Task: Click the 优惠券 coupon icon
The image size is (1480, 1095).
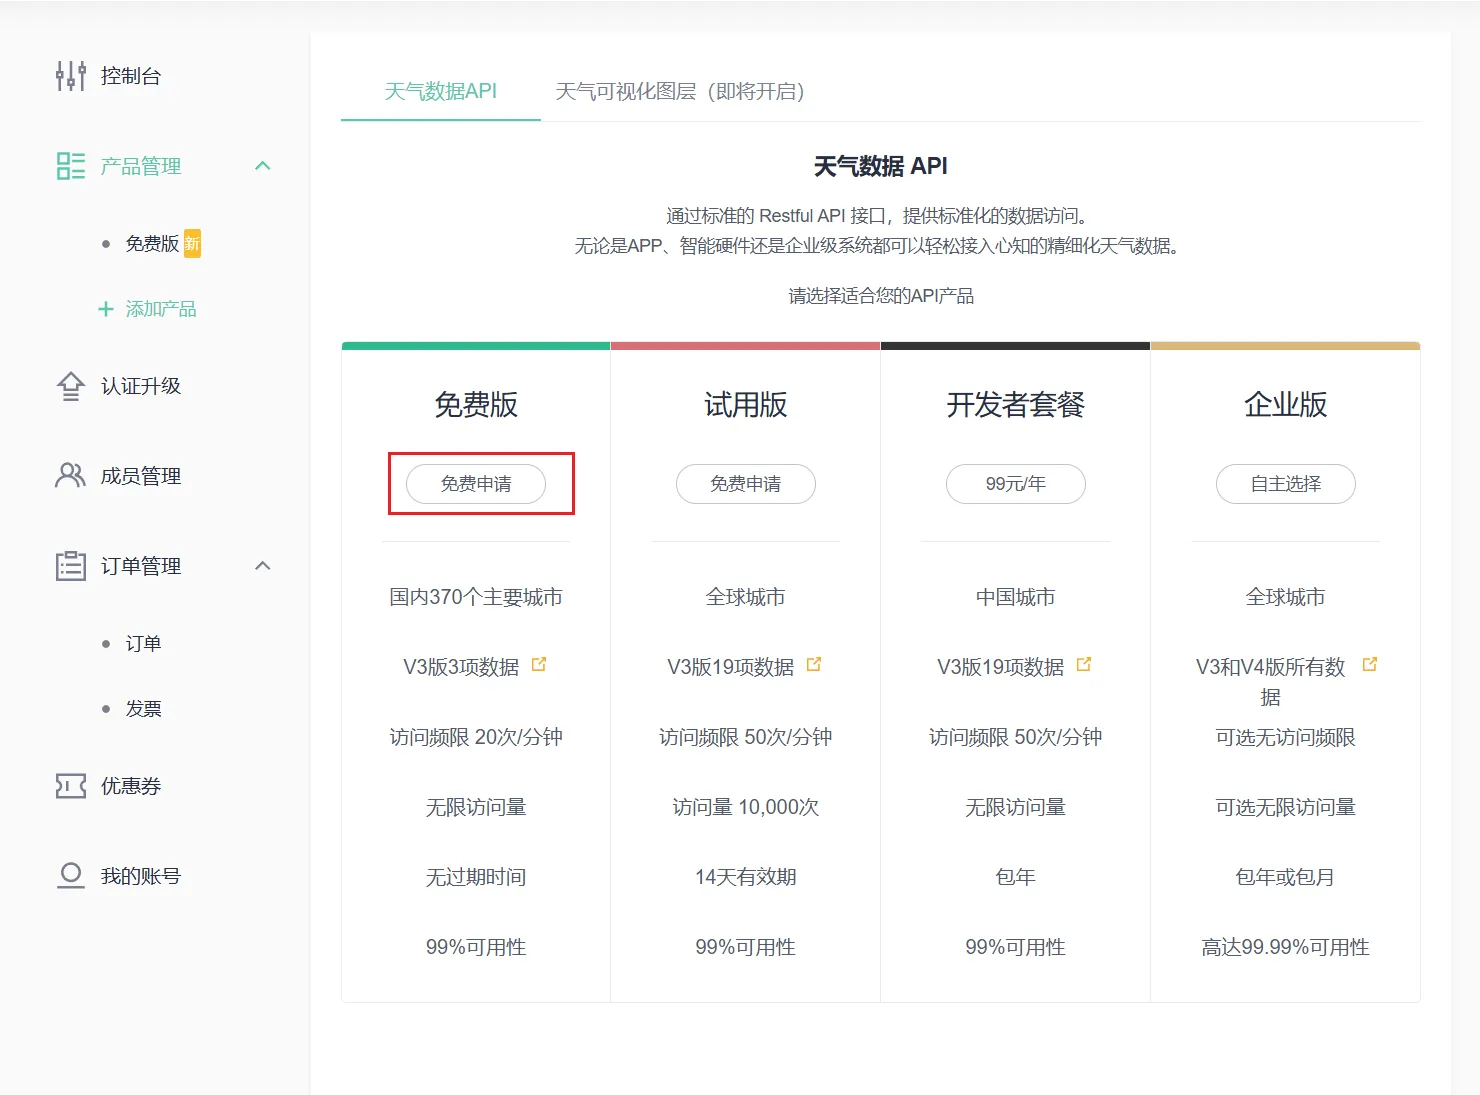Action: tap(69, 786)
